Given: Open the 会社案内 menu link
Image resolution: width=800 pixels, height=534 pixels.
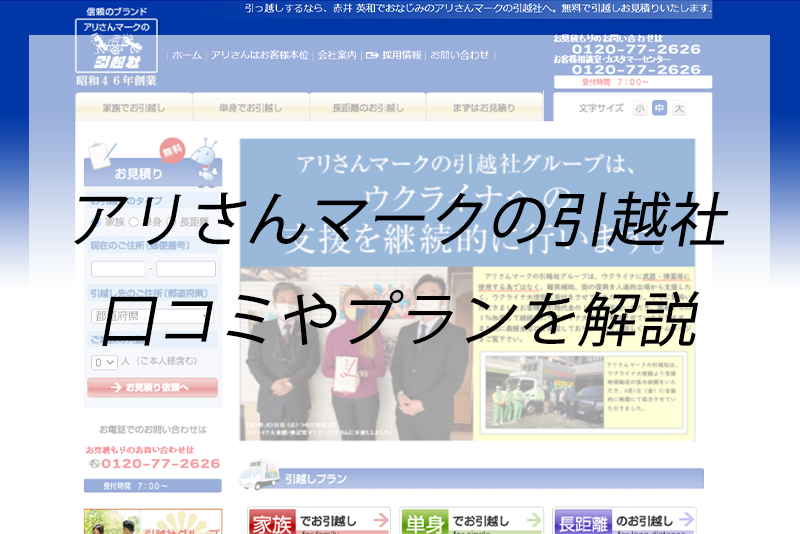Looking at the screenshot, I should (x=337, y=55).
